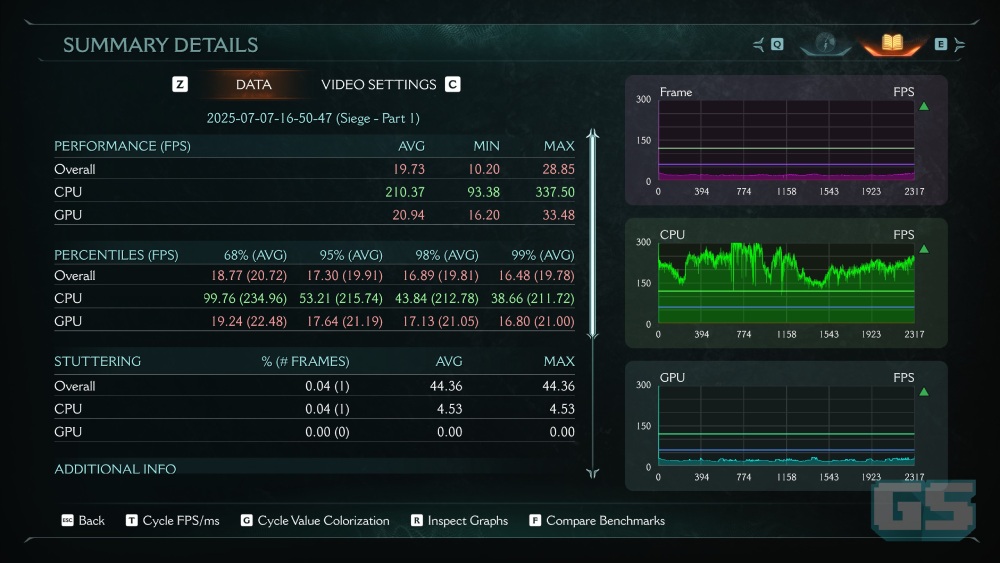Click the green triangle on Frame graph
The height and width of the screenshot is (563, 1000).
coord(923,106)
